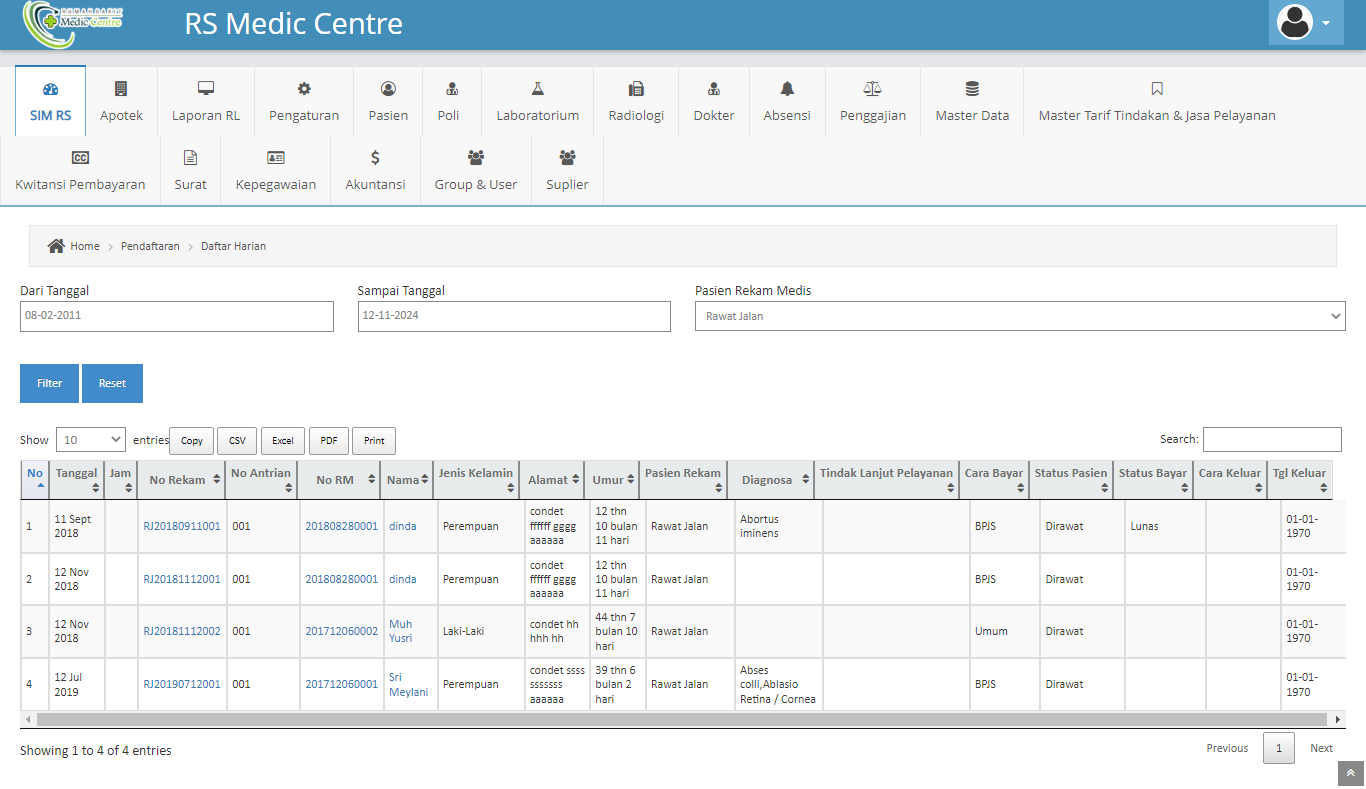Open record link RJ20180911001
Image resolution: width=1366 pixels, height=789 pixels.
181,526
